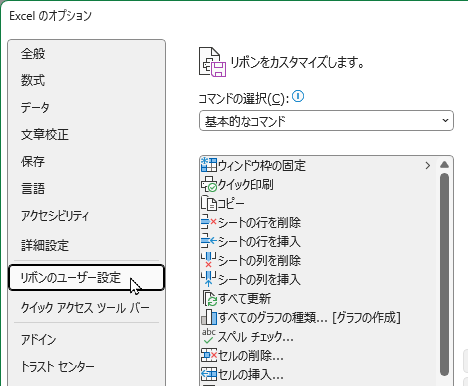Click the セルの挿入 icon
The width and height of the screenshot is (468, 386).
tap(209, 374)
